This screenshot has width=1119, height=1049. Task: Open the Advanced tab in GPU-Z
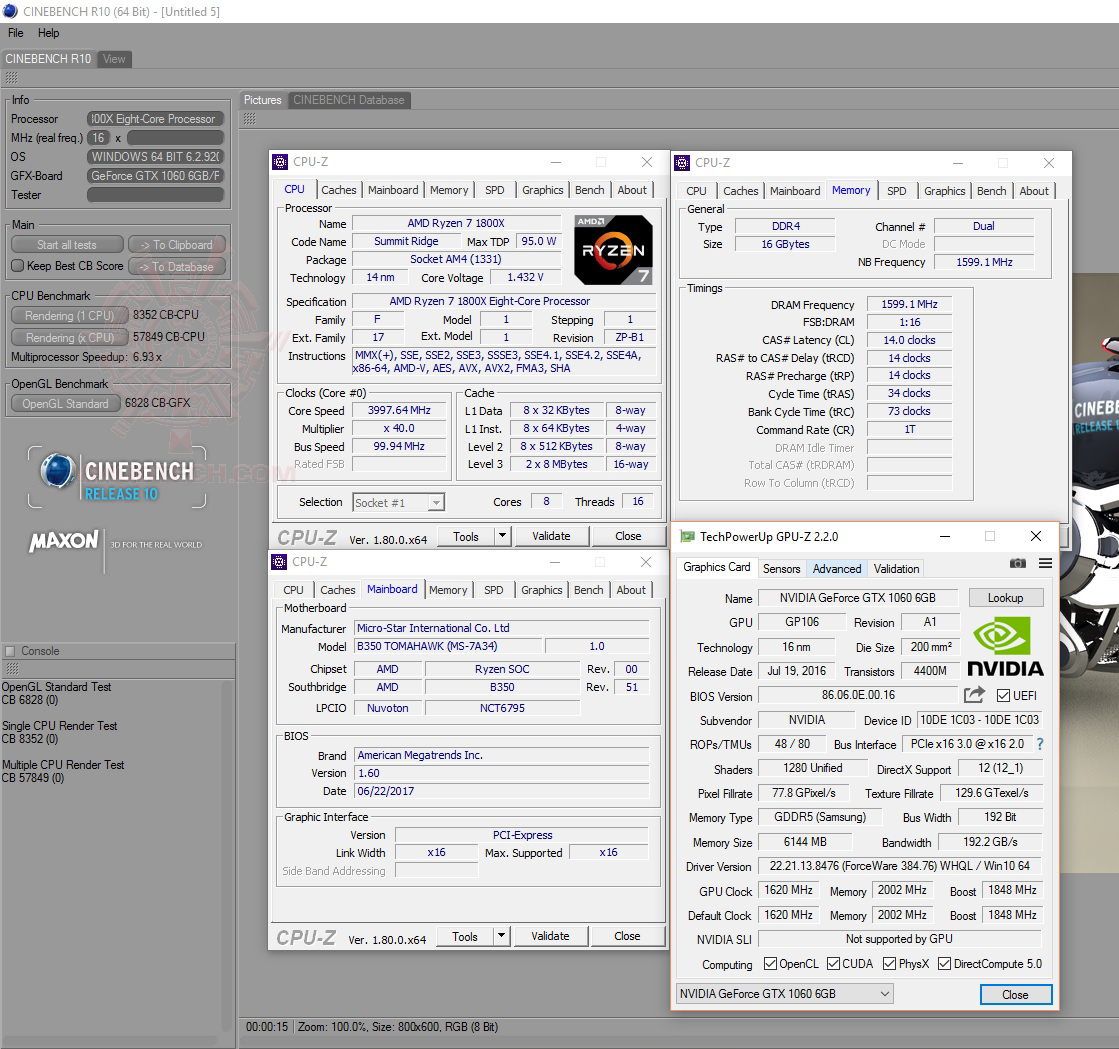(x=837, y=569)
